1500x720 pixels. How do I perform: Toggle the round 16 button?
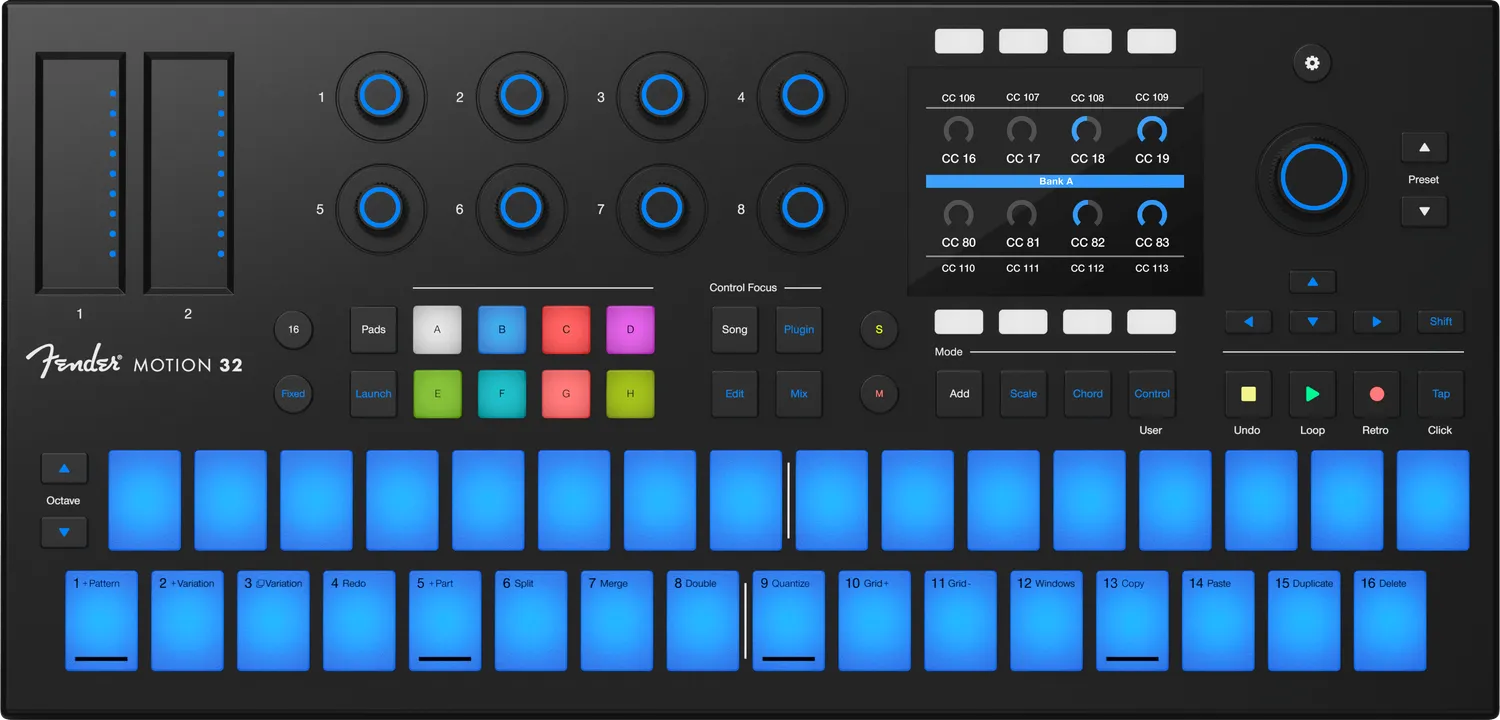coord(293,329)
